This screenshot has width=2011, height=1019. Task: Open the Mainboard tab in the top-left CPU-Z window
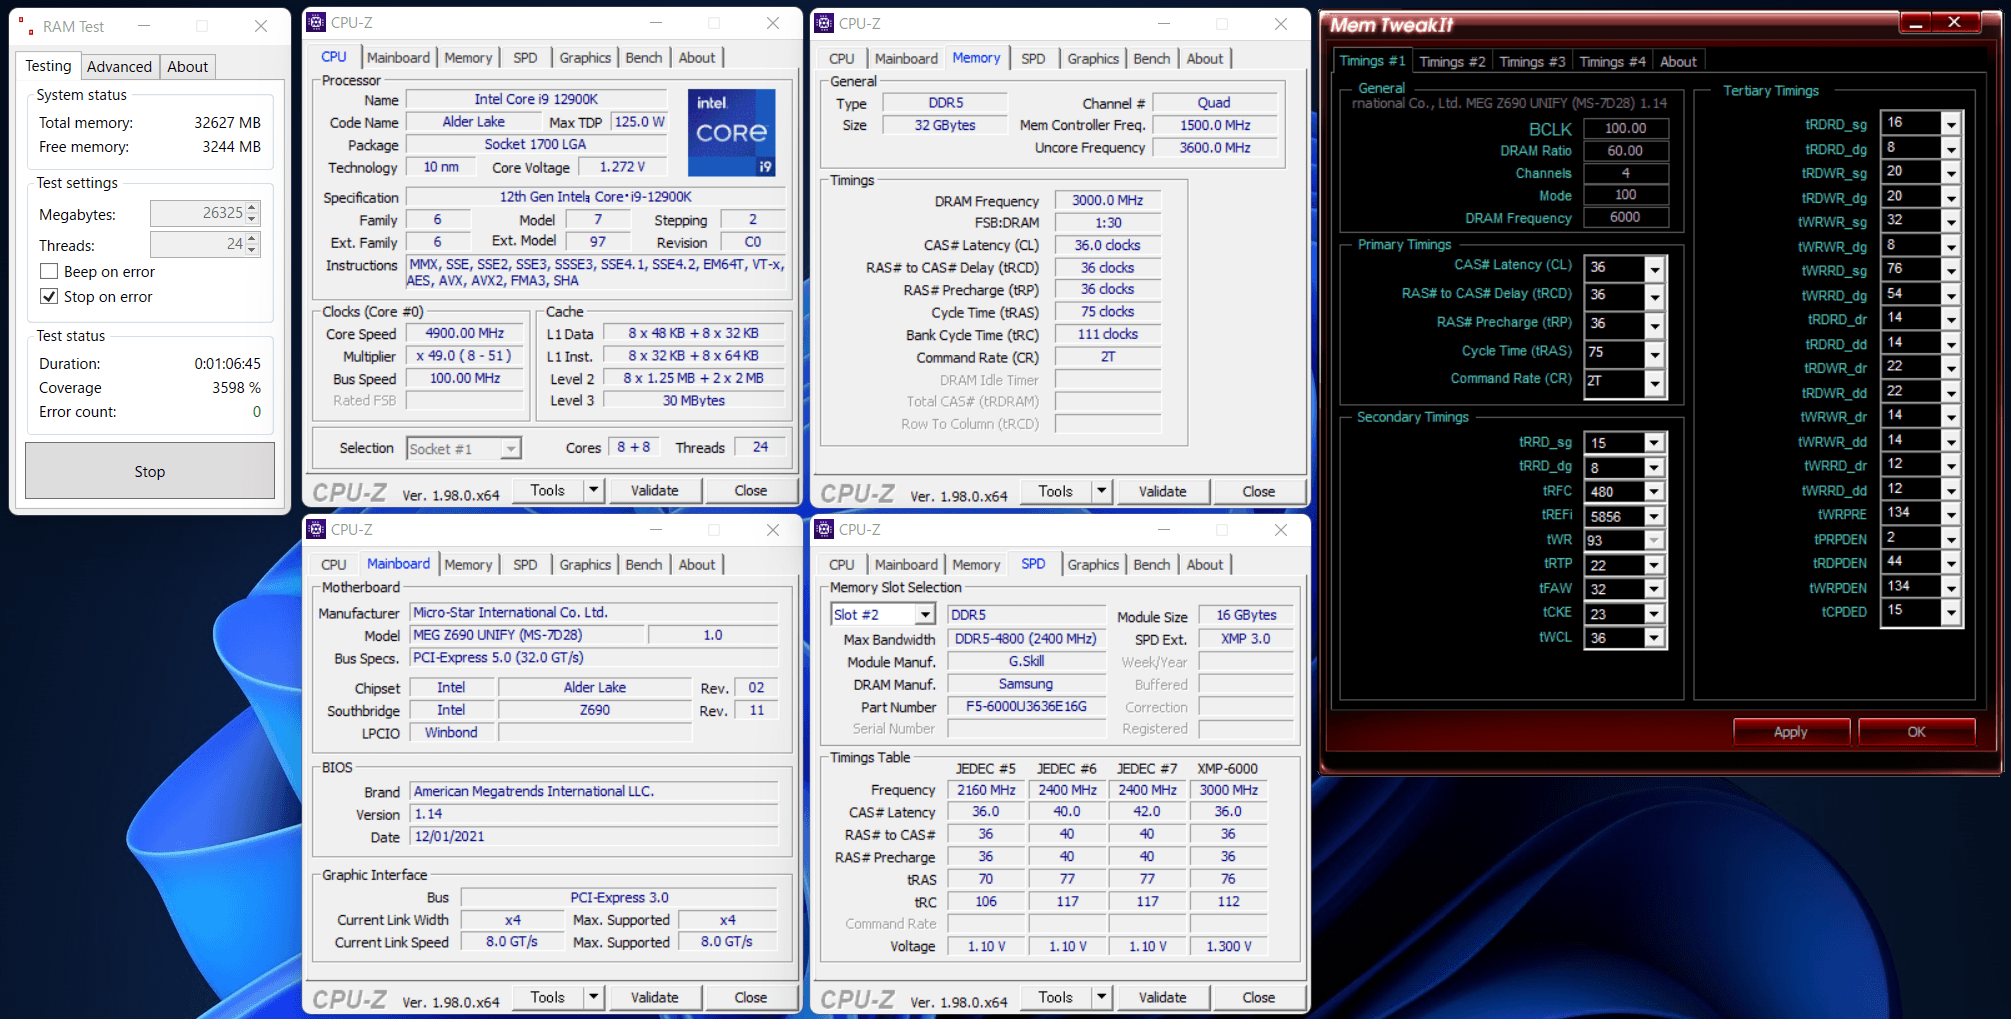tap(398, 58)
